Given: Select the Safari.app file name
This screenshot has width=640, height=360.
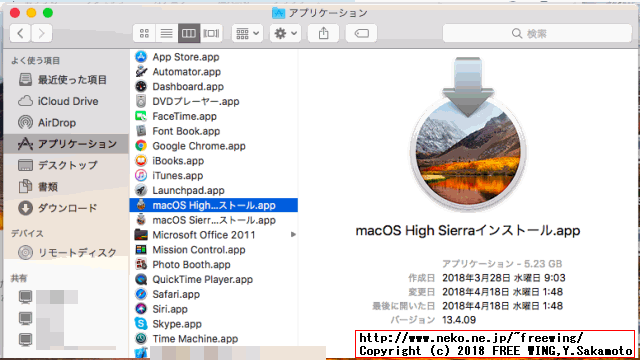Looking at the screenshot, I should [176, 294].
